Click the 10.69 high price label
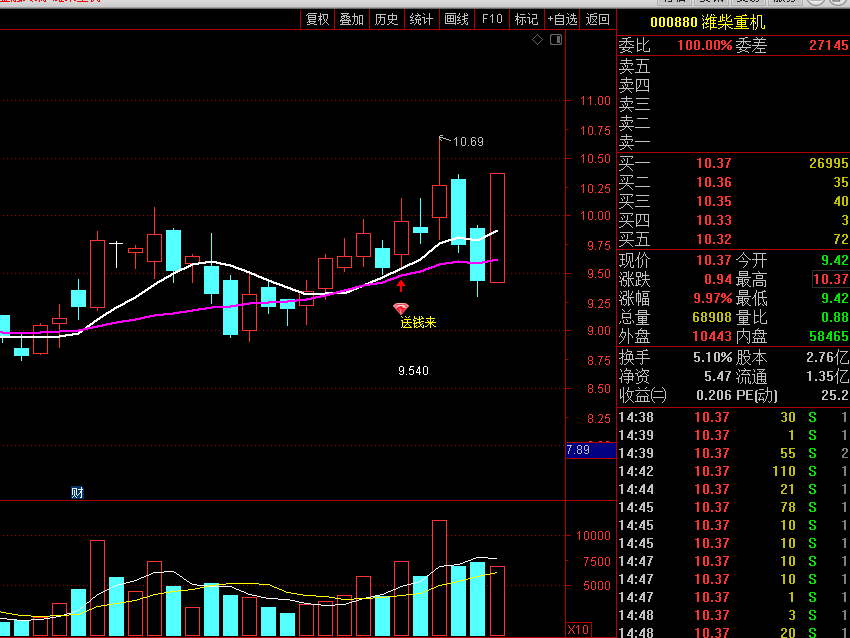 [x=468, y=141]
